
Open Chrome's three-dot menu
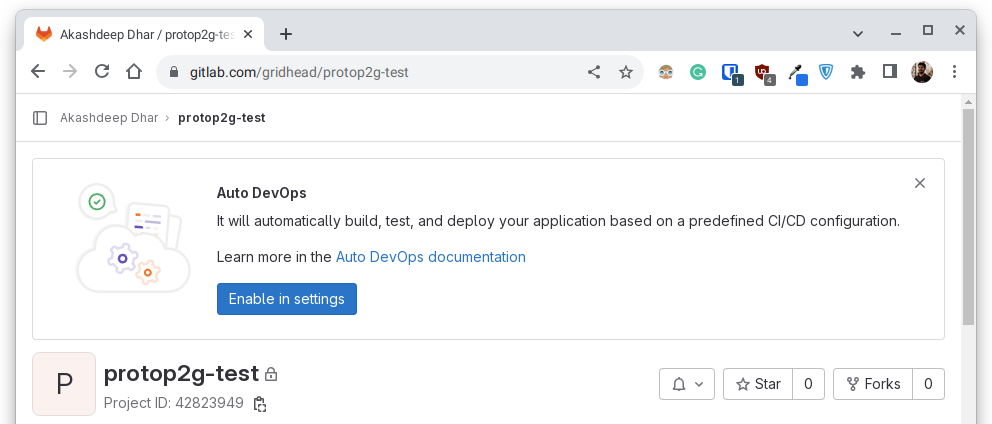click(954, 72)
